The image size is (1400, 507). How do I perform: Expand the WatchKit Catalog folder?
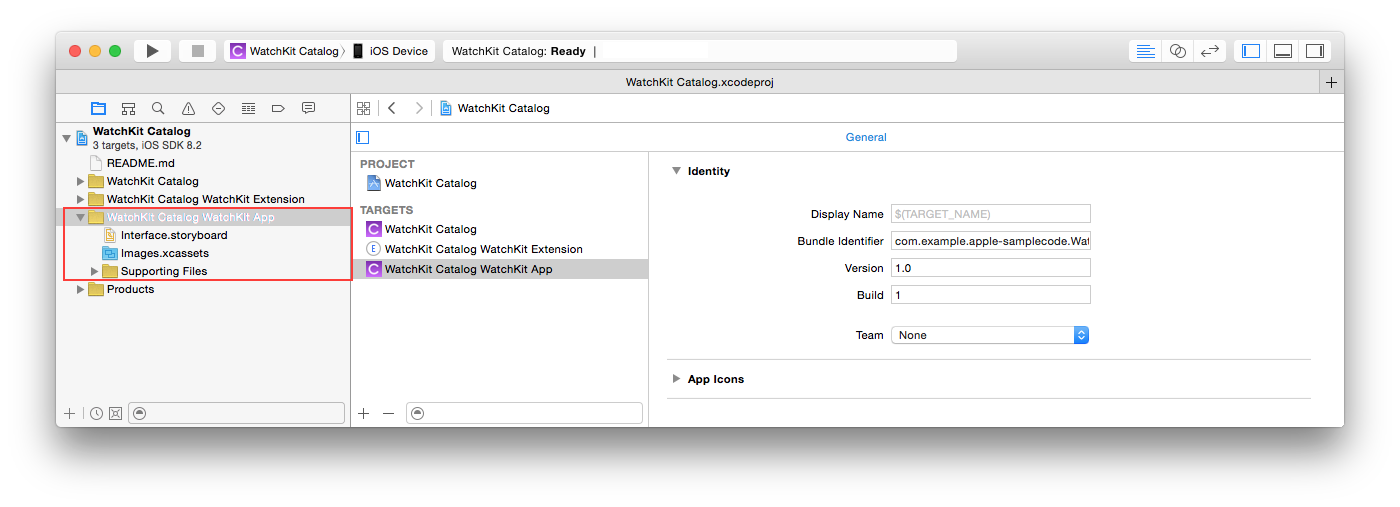pos(81,181)
